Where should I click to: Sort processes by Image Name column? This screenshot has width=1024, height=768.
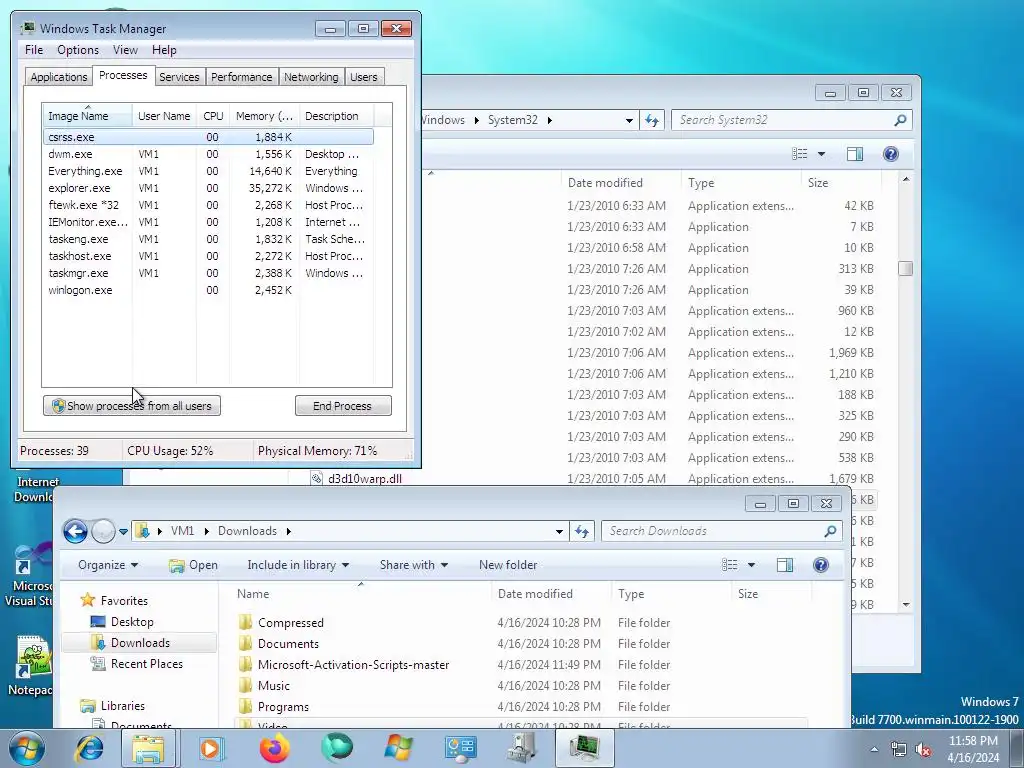[x=88, y=116]
